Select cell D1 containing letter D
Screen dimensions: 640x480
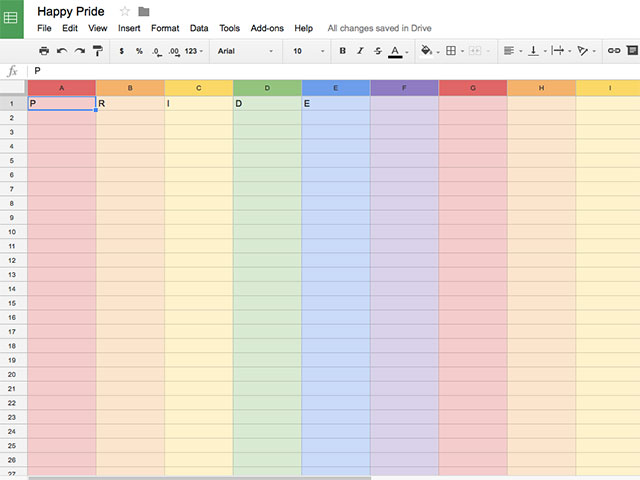click(267, 103)
